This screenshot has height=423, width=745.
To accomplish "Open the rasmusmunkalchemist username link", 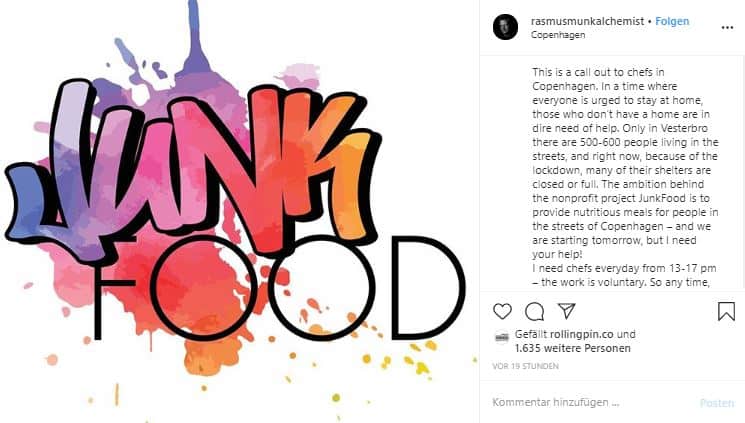I will (x=587, y=20).
